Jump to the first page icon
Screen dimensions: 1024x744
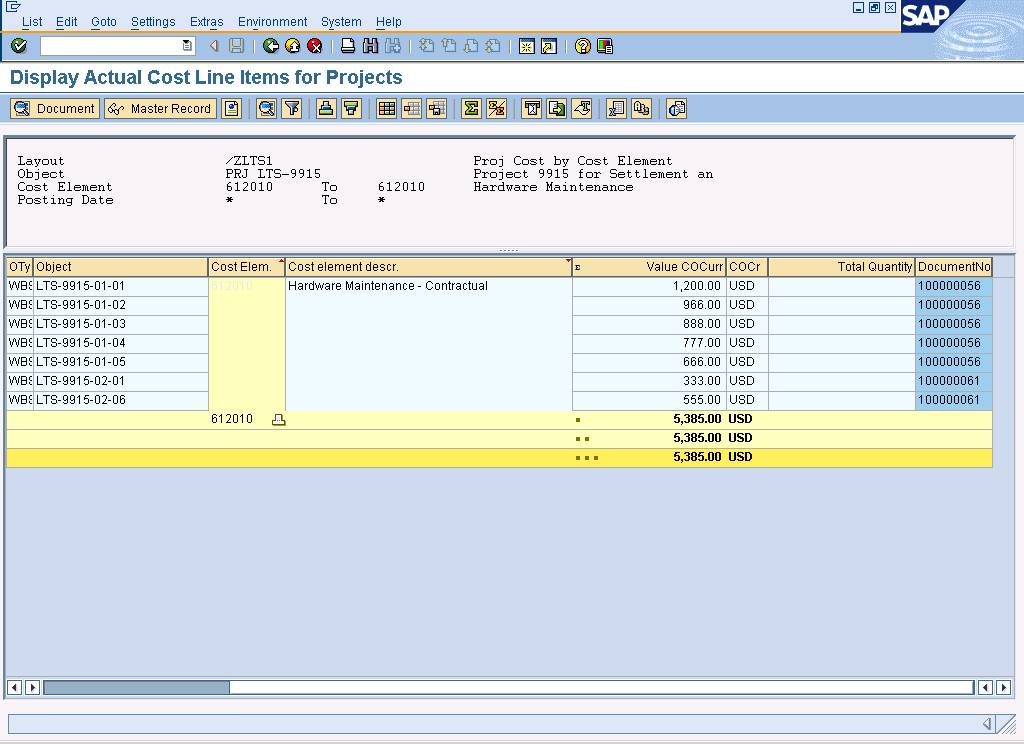pos(426,46)
